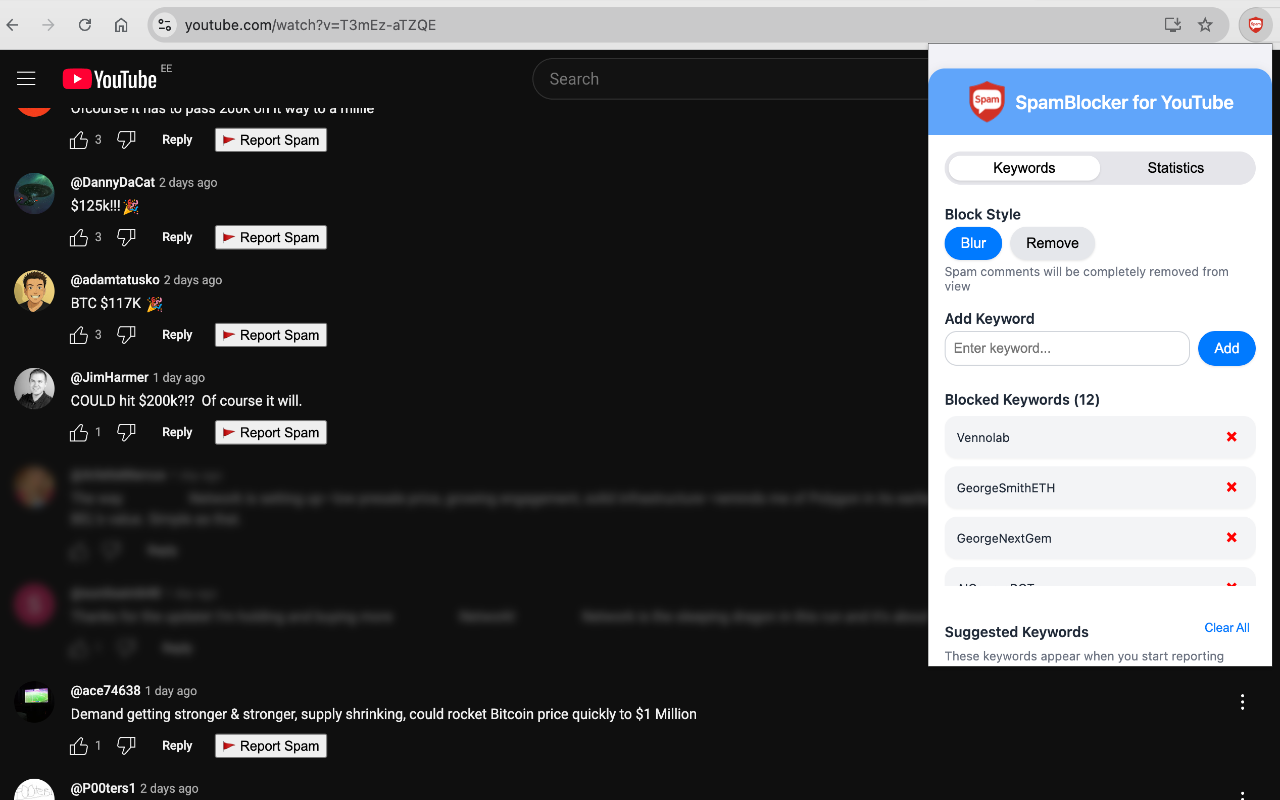
Task: Click the 'Blocked Keywords (12)' heading
Action: tap(1022, 400)
